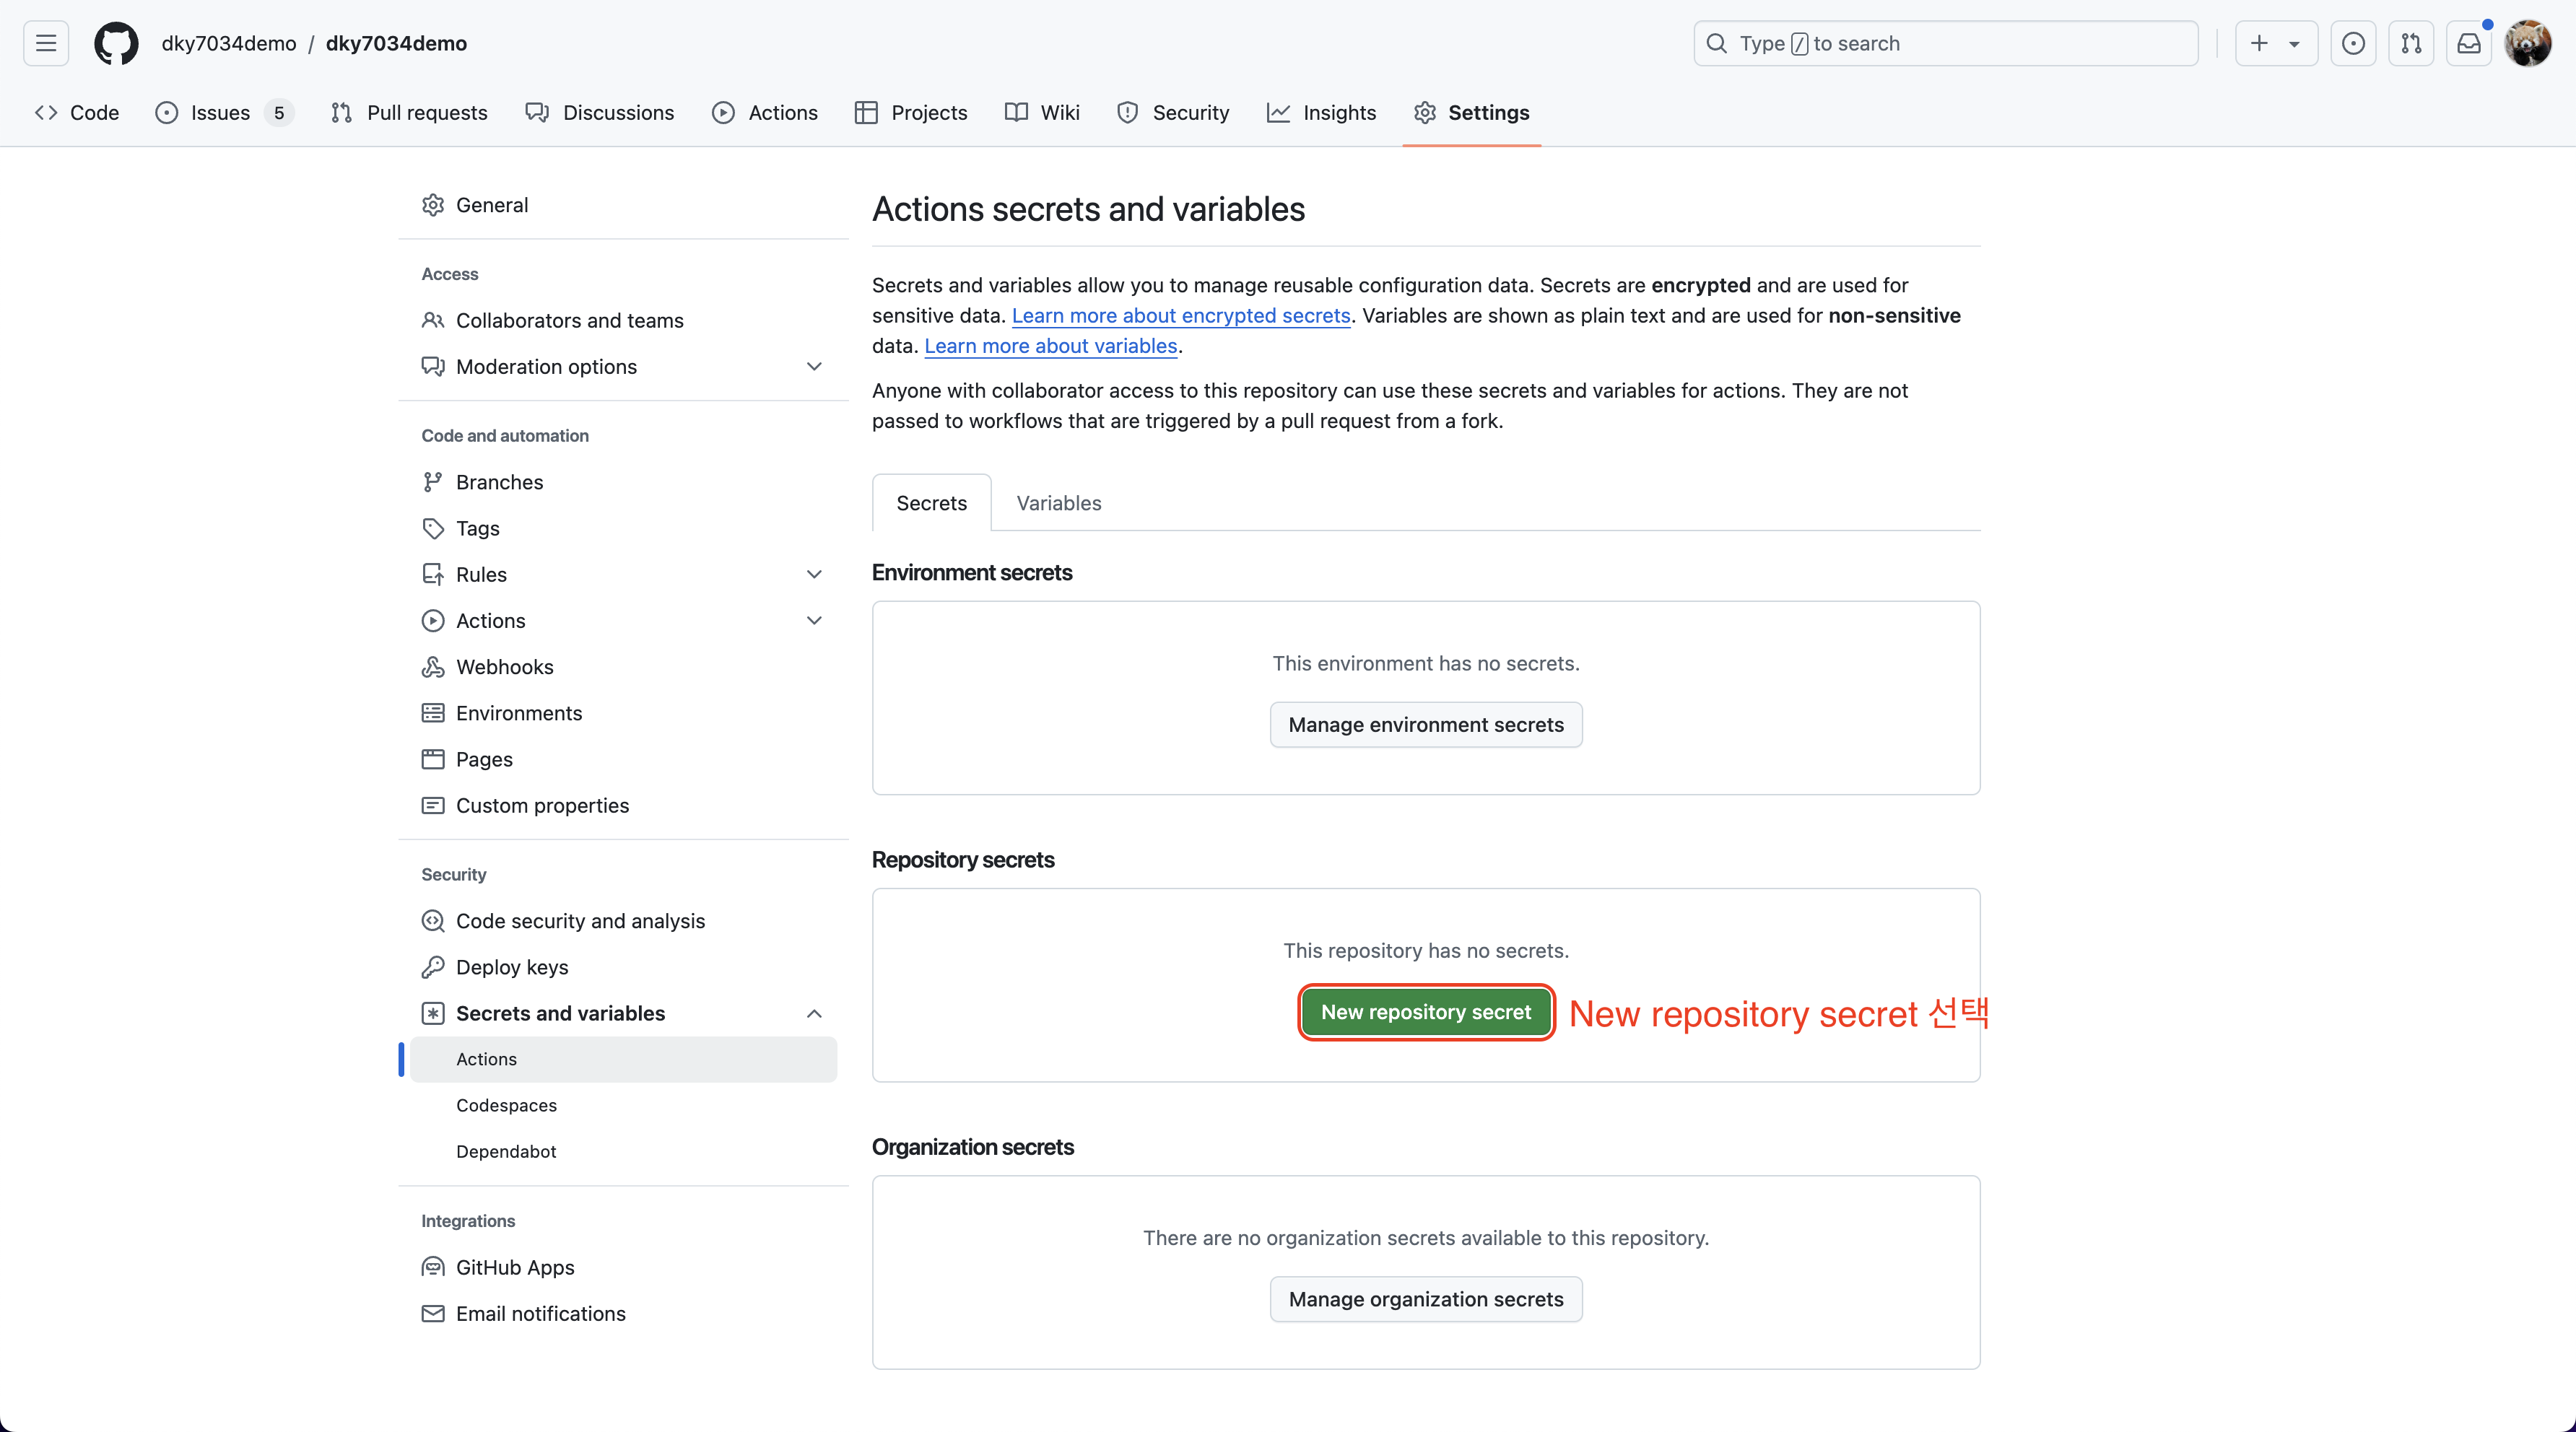Open the hamburger navigation menu

coord(46,43)
